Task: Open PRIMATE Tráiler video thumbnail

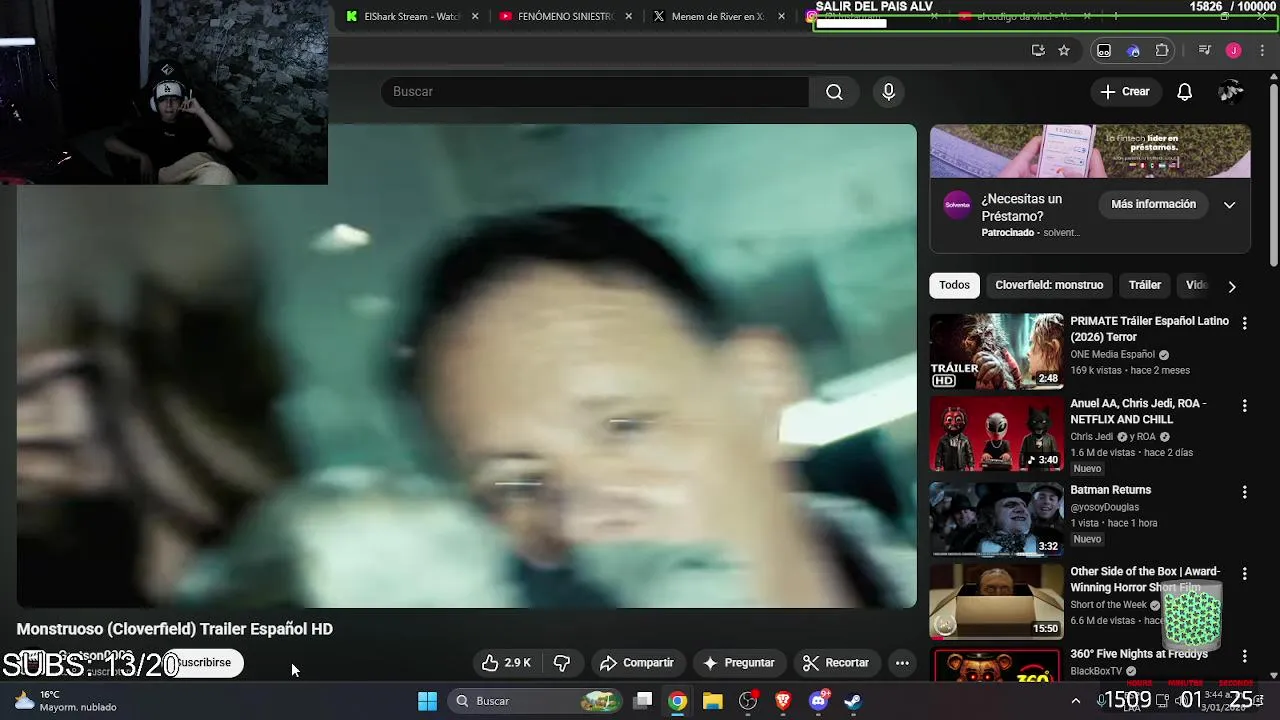Action: pos(996,351)
